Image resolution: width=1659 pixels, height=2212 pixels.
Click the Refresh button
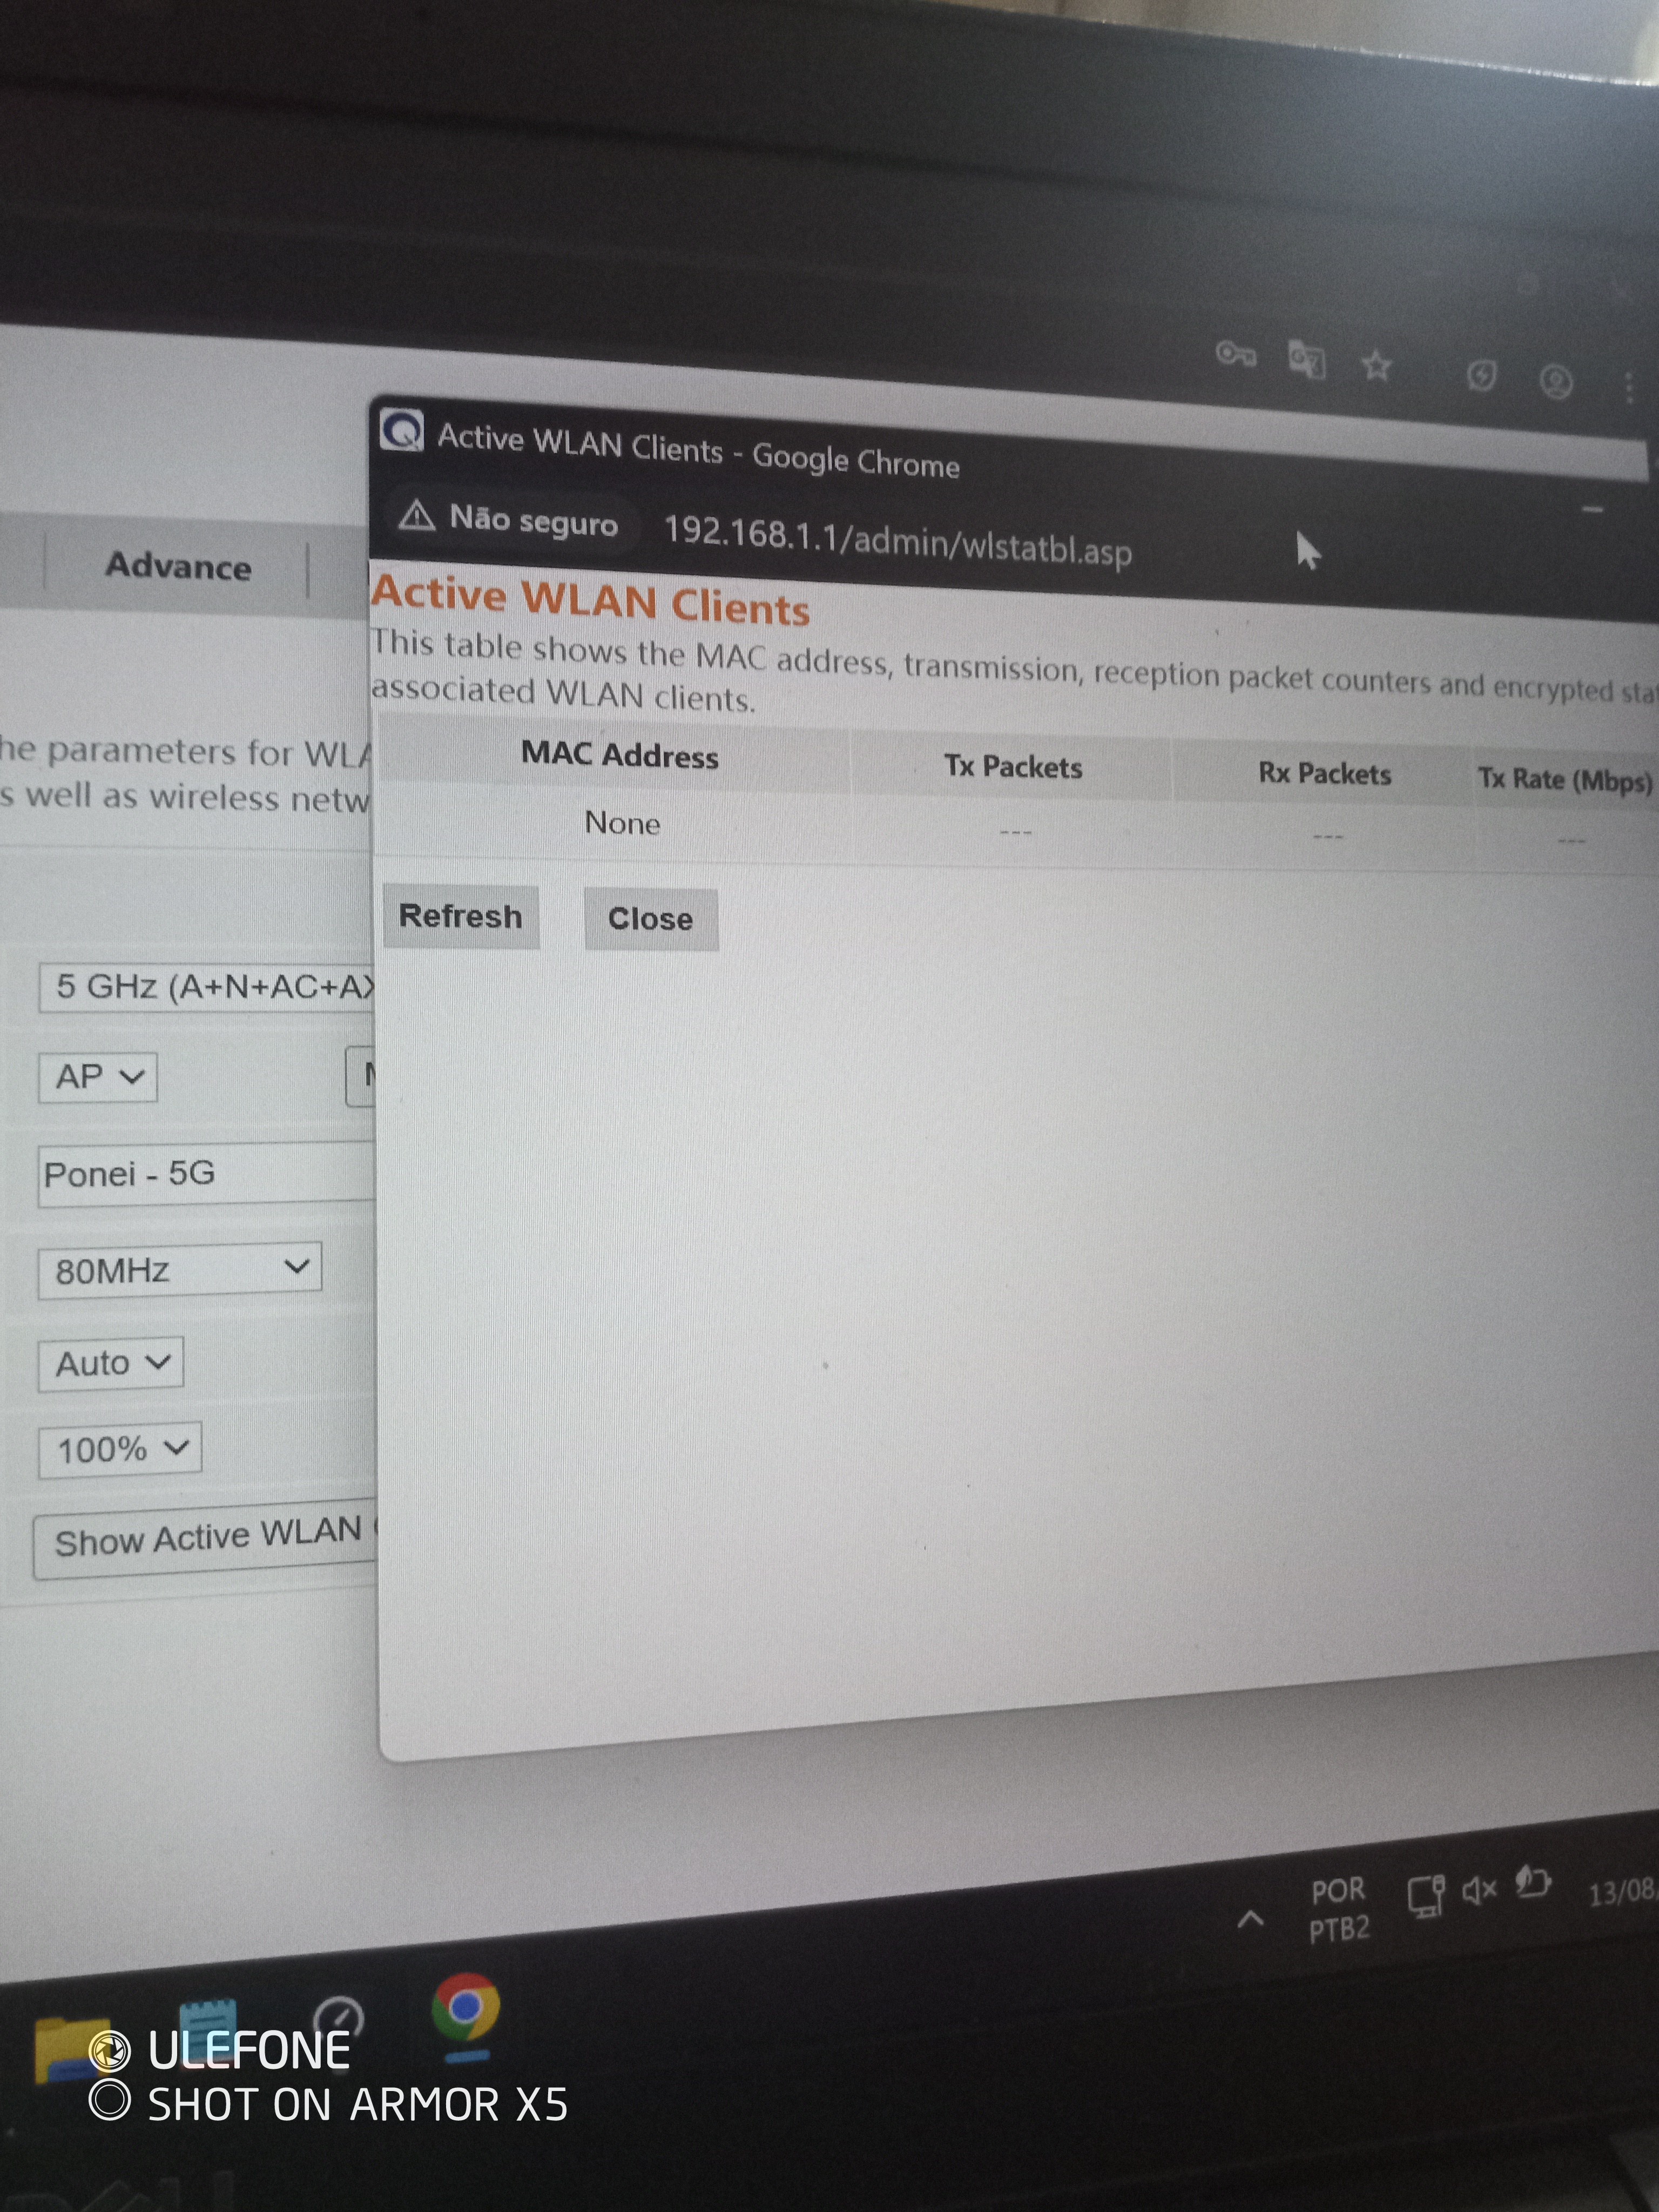(461, 916)
